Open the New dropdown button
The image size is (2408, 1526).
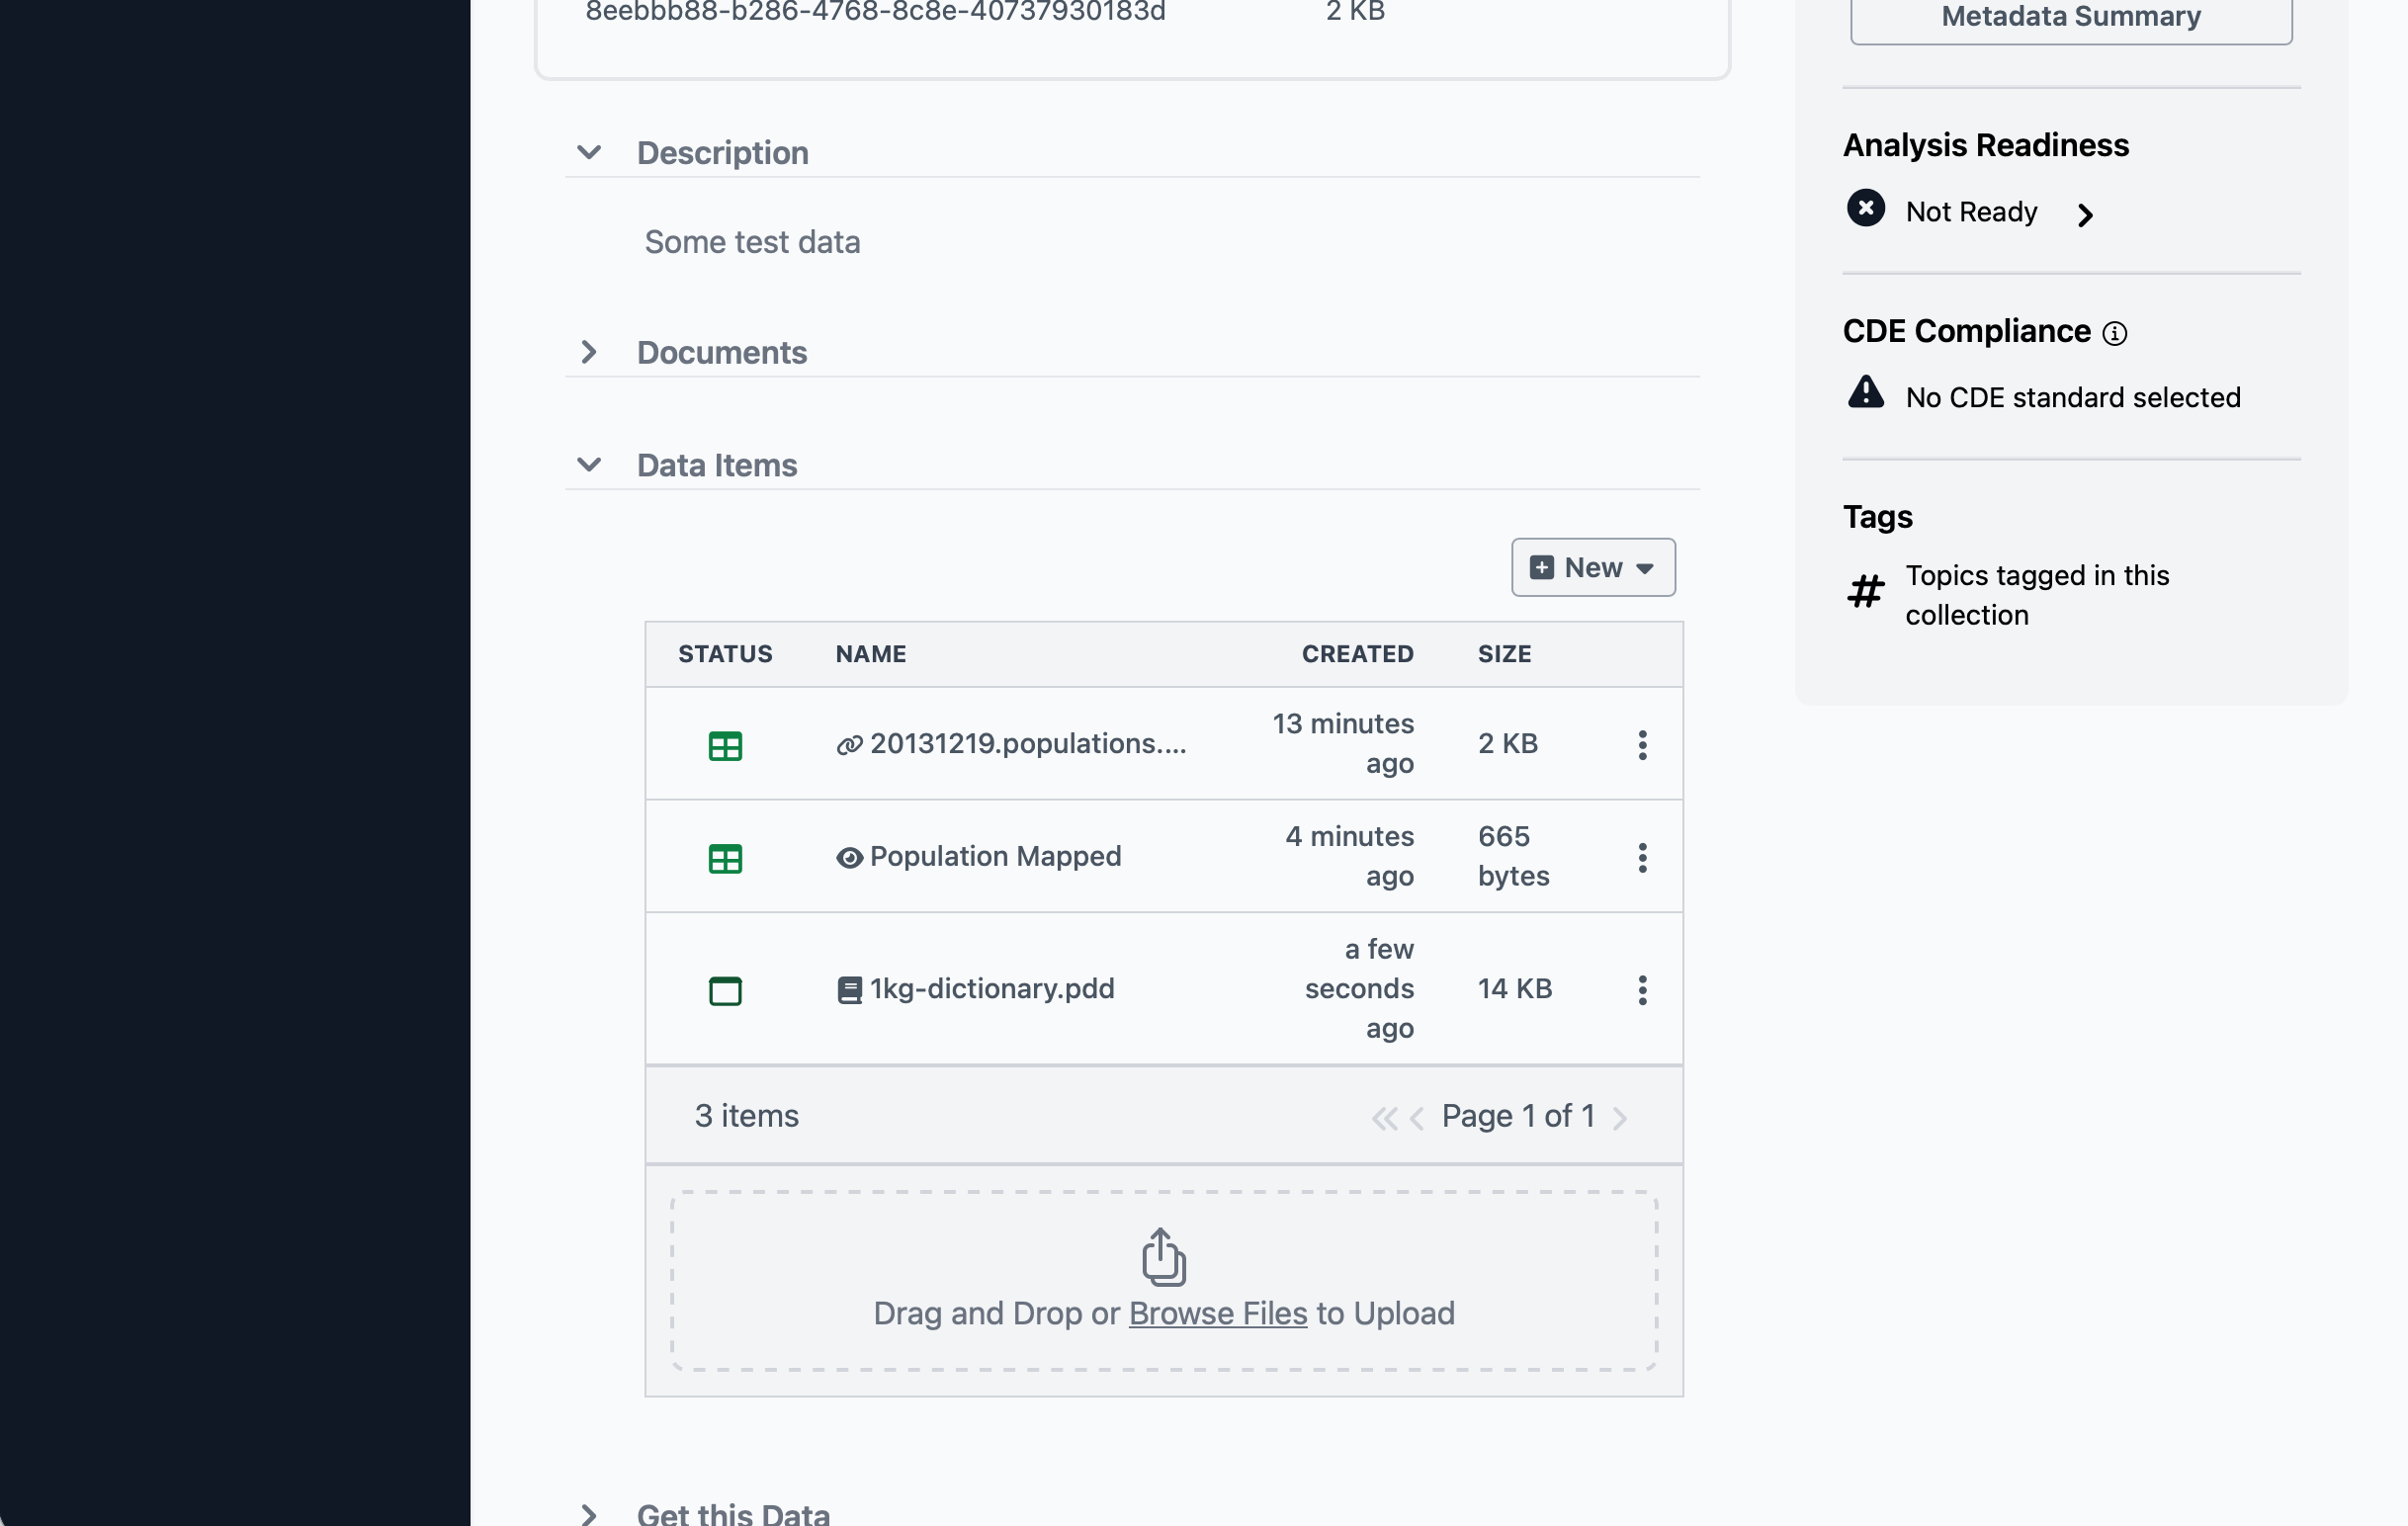pos(1592,568)
